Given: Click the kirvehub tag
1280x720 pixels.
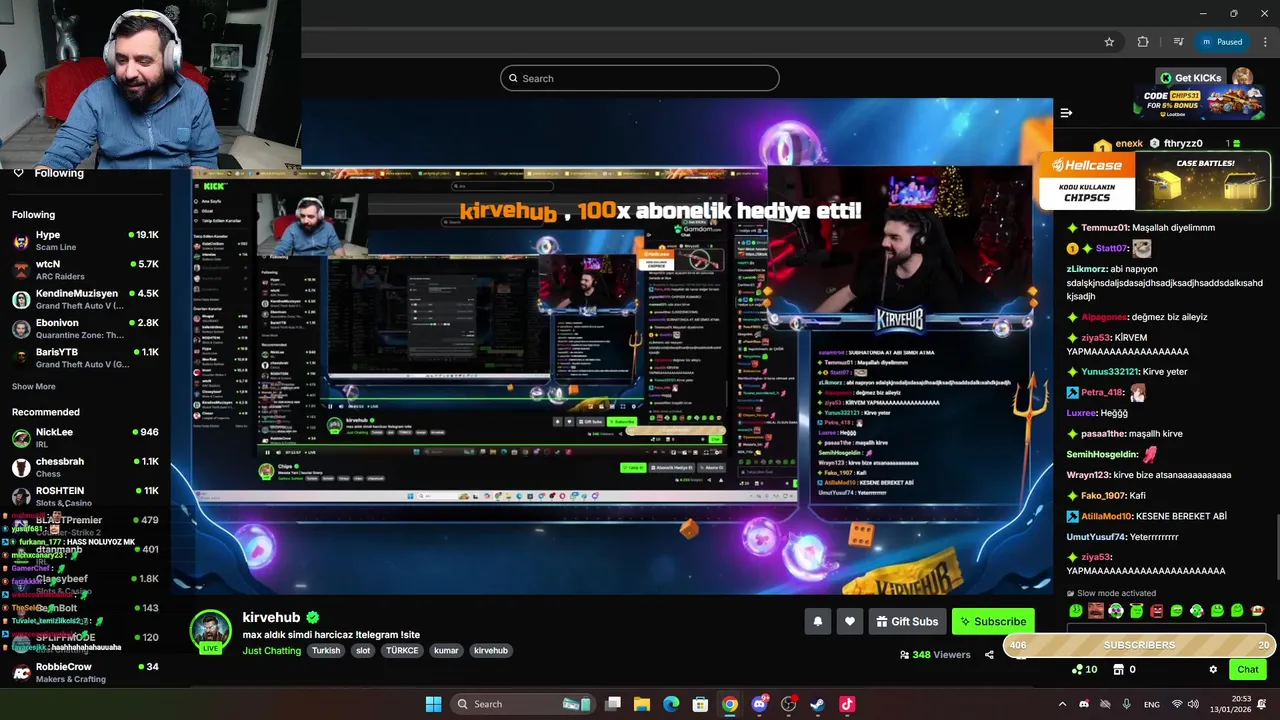Looking at the screenshot, I should pyautogui.click(x=491, y=650).
